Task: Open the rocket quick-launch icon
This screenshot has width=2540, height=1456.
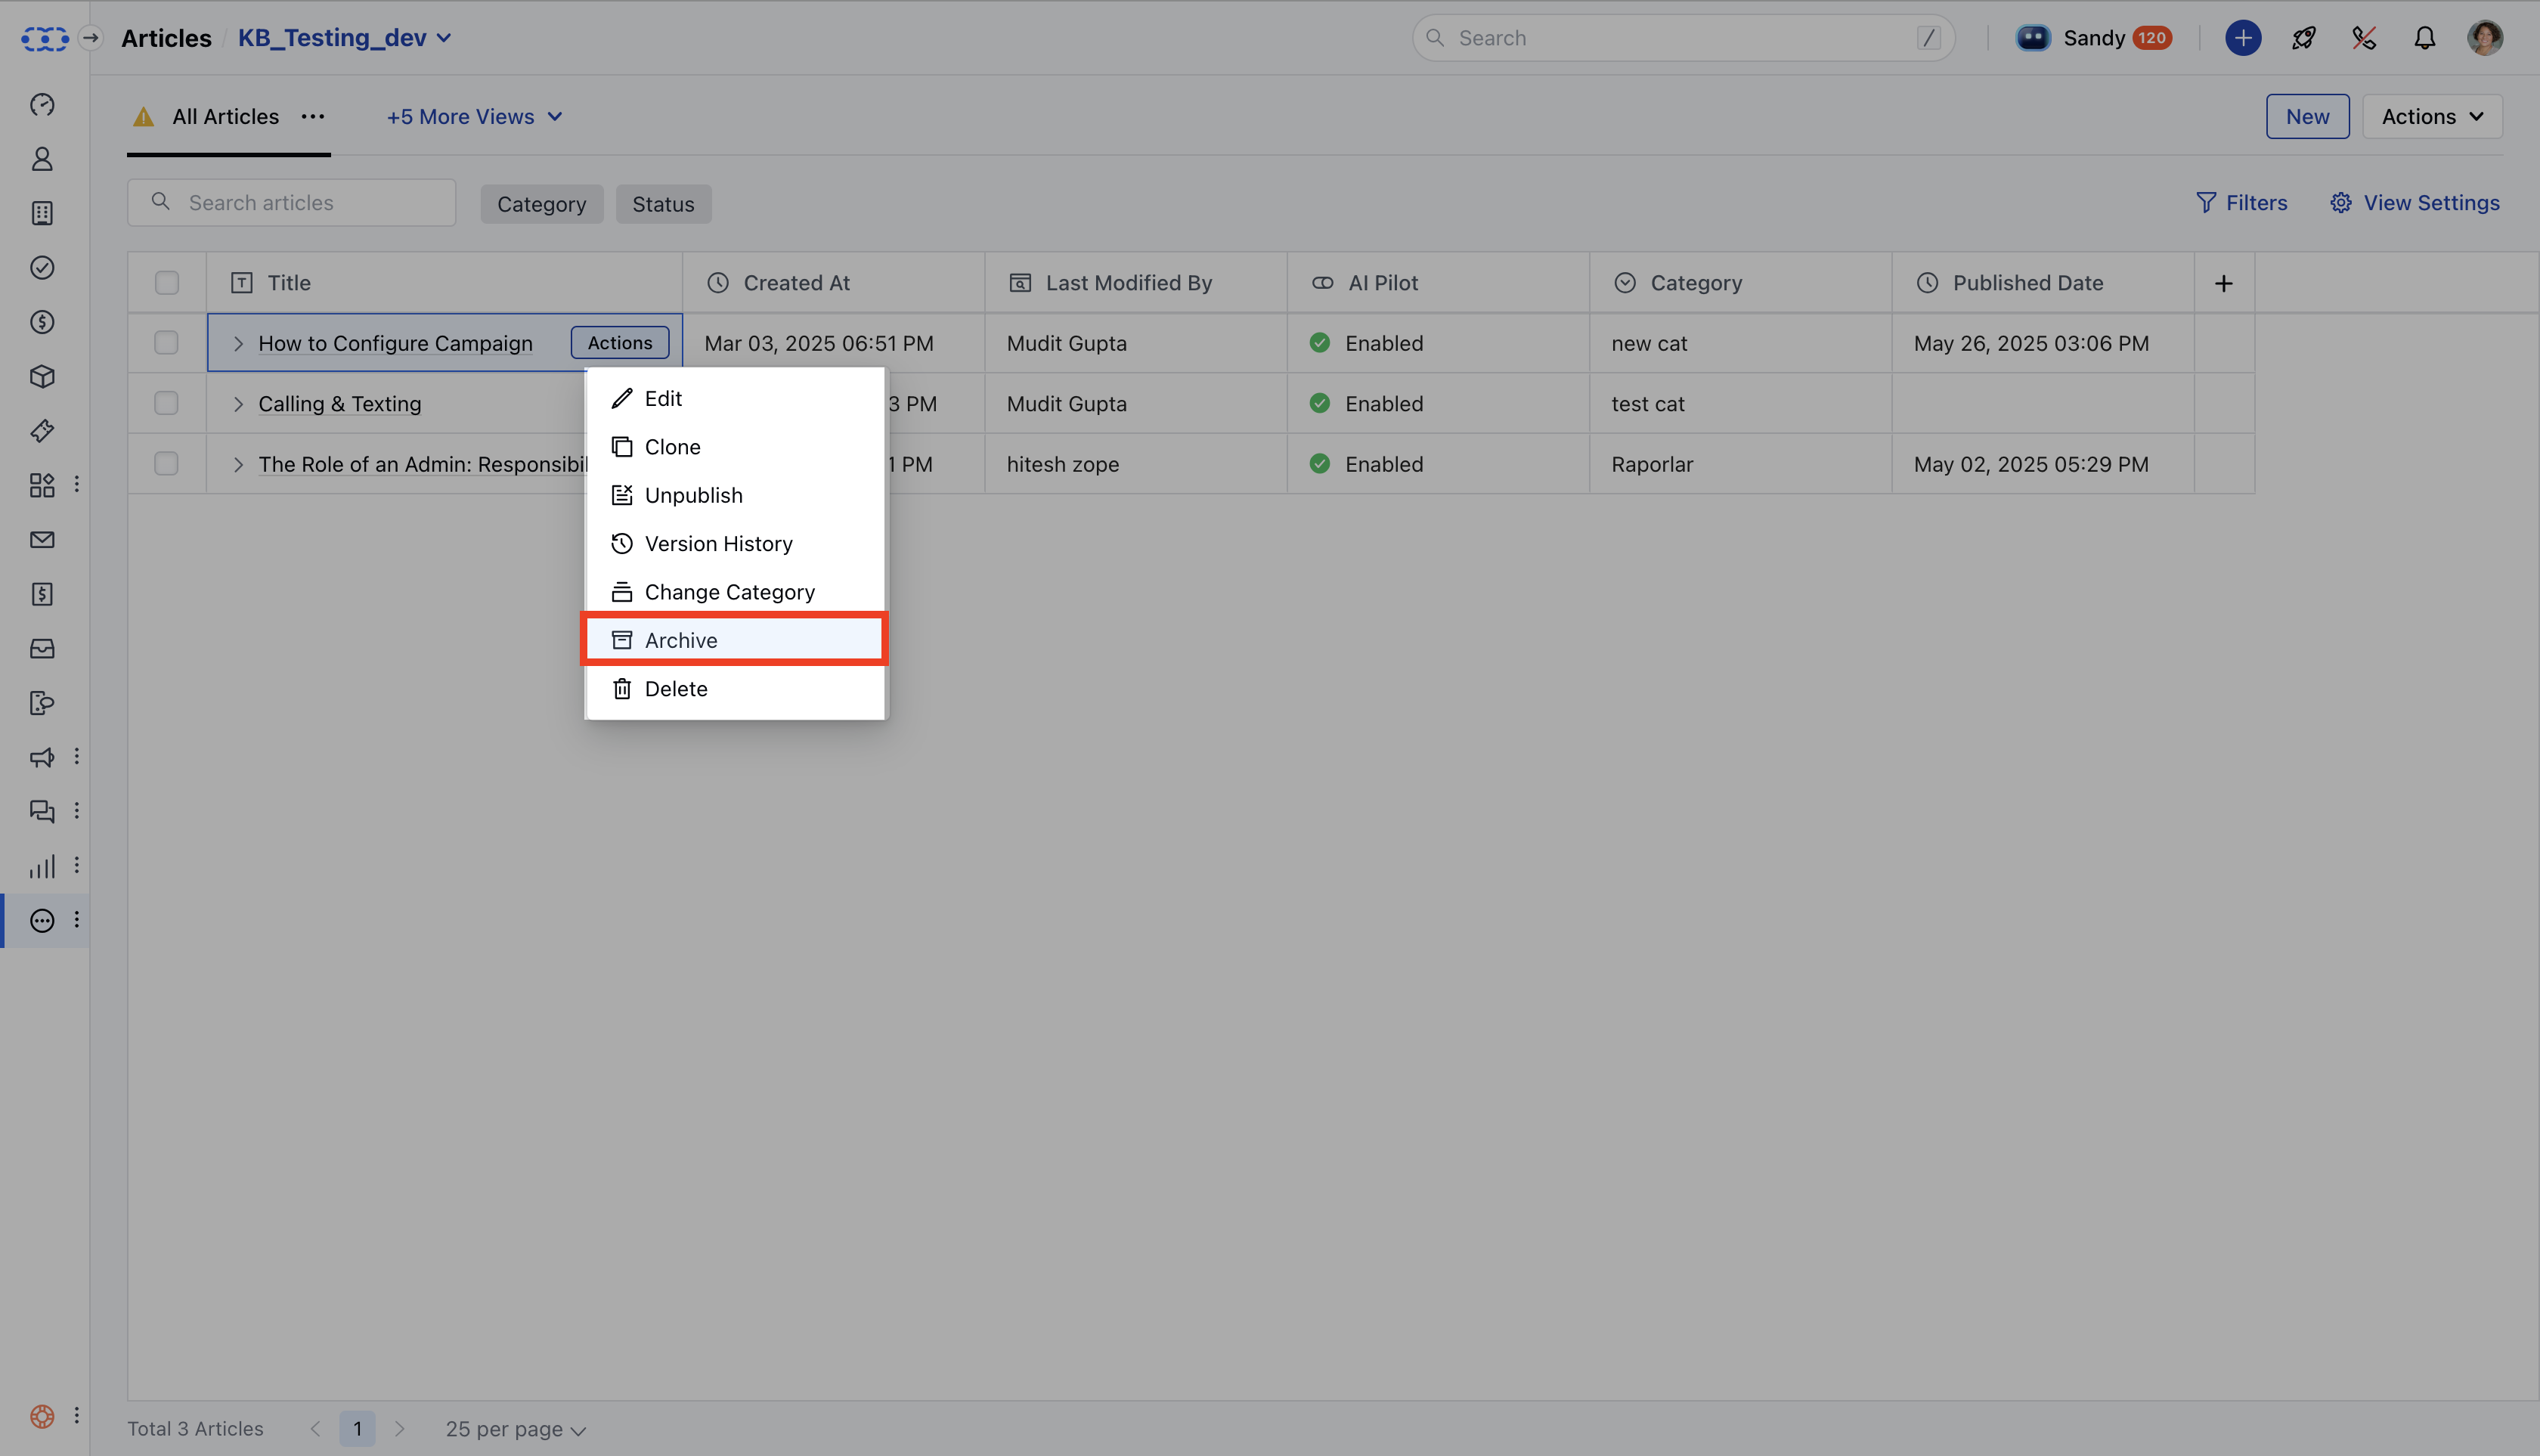Action: point(2304,38)
